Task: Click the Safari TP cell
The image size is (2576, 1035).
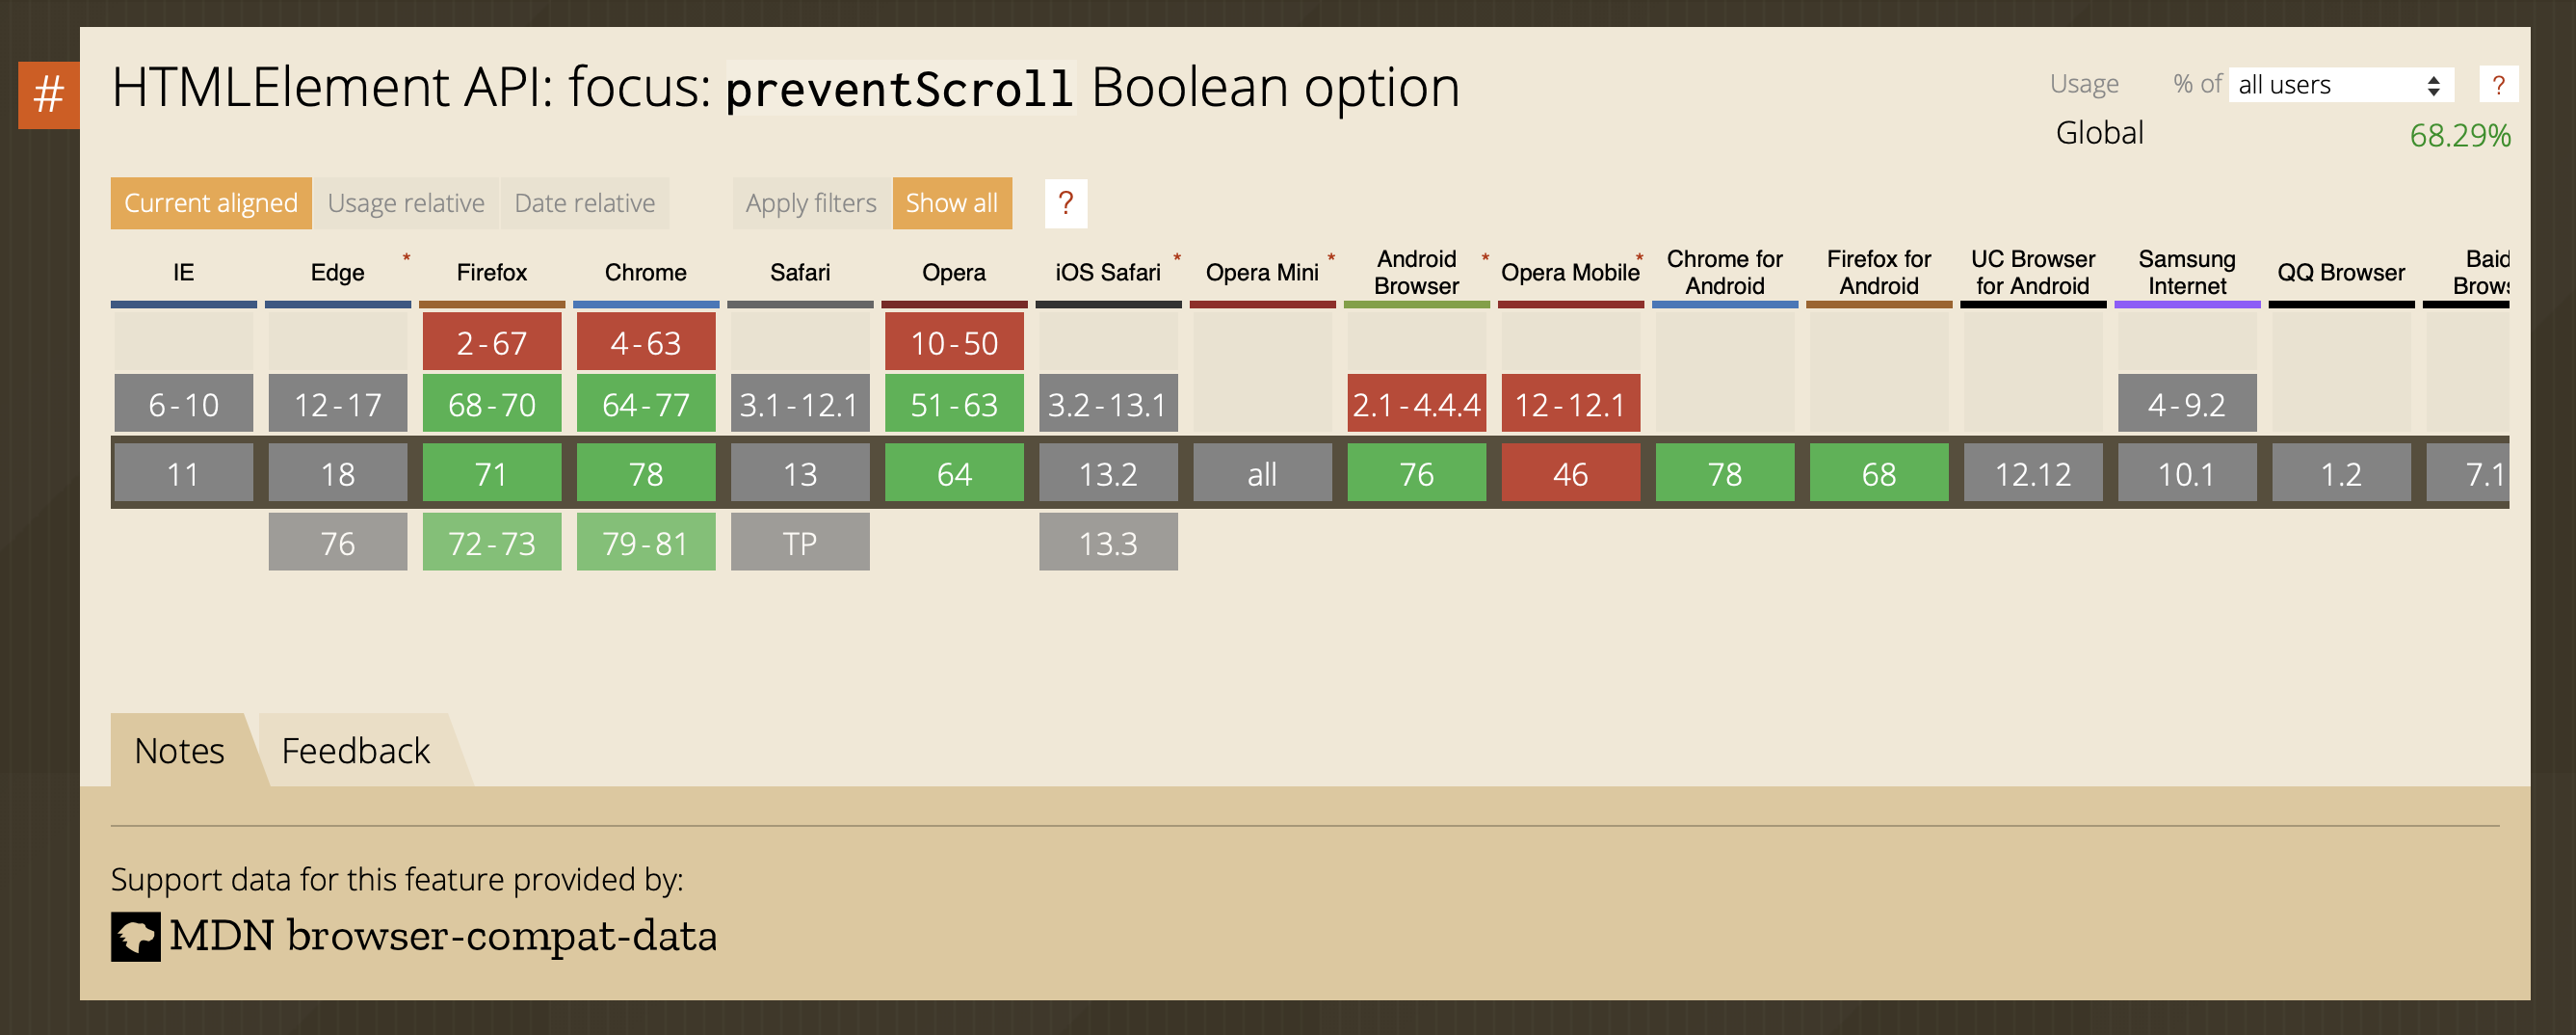Action: tap(799, 541)
